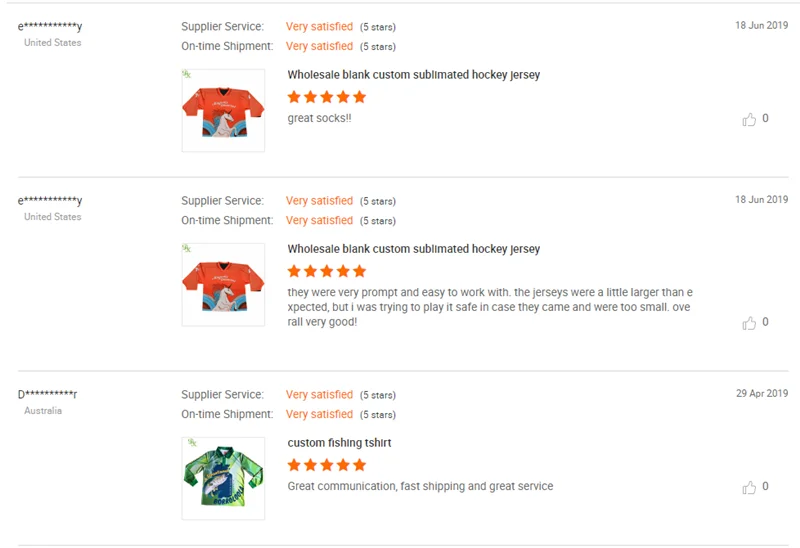
Task: Click the star rating above "great socks!!"
Action: (326, 97)
